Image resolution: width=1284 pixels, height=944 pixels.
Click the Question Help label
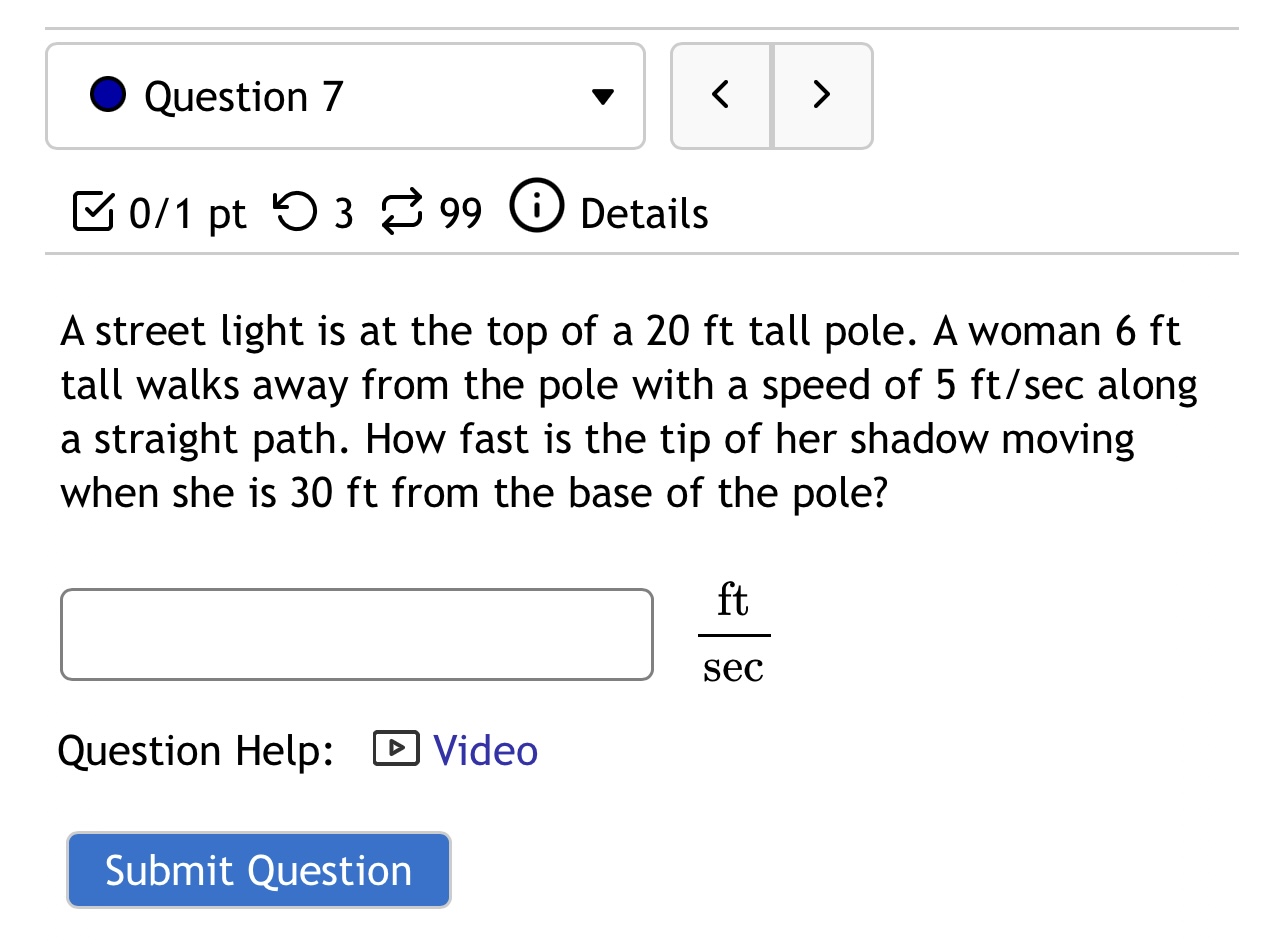pos(196,749)
